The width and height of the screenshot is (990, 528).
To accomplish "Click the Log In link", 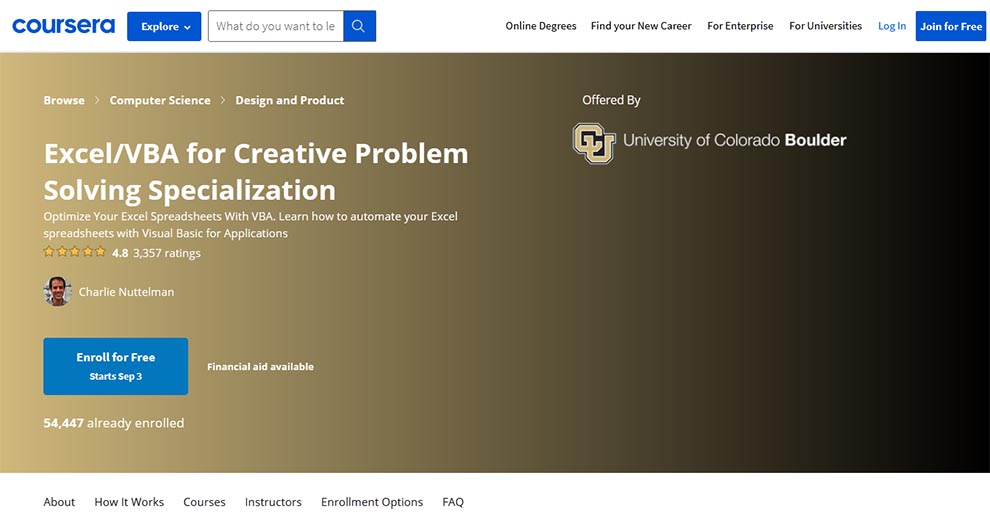I will 892,26.
